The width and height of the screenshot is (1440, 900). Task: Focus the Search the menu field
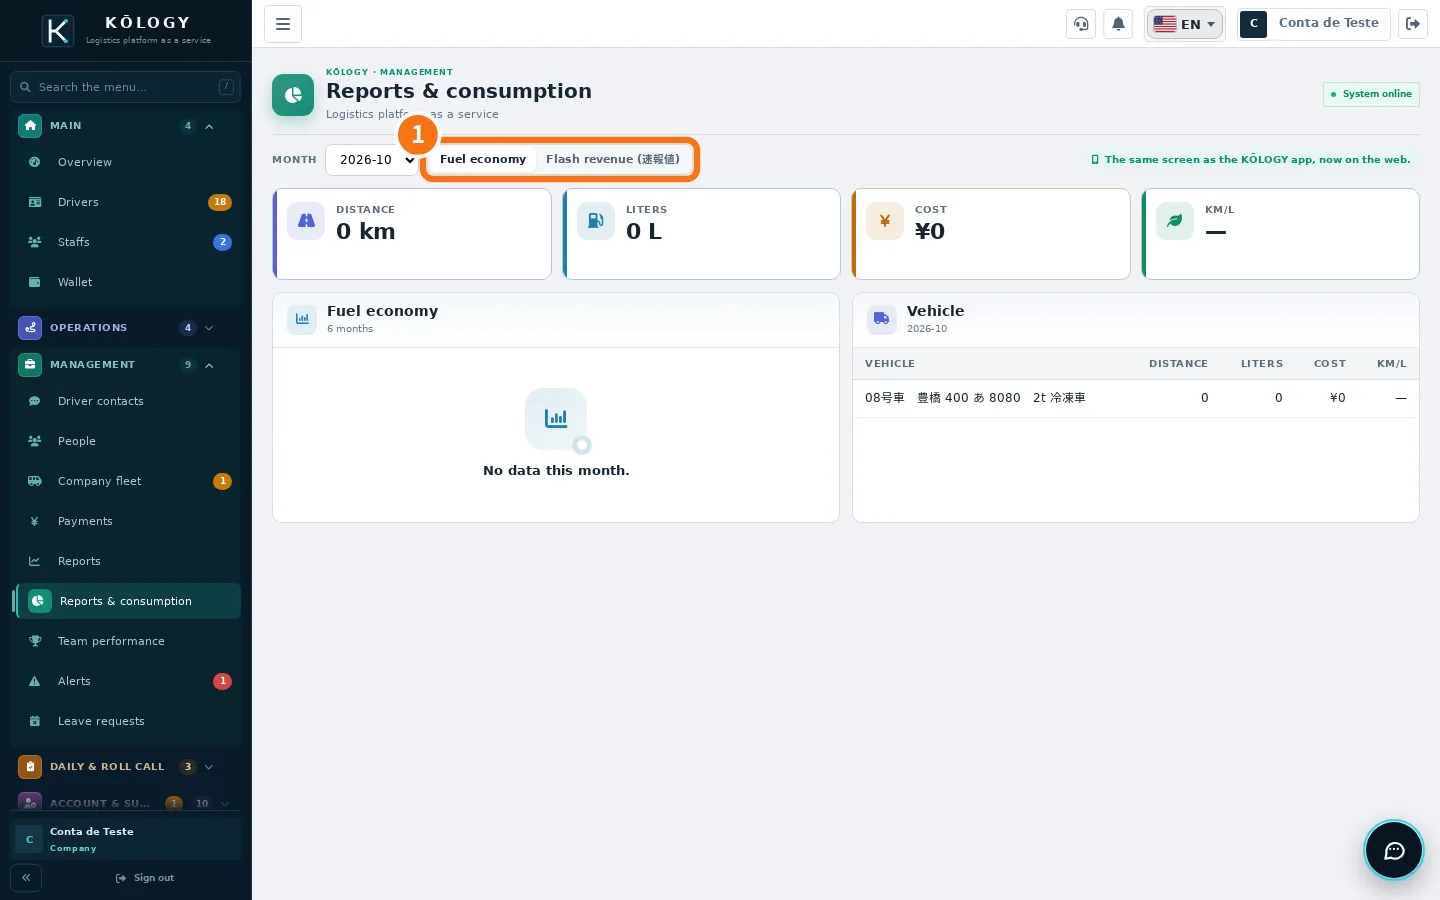tap(125, 87)
